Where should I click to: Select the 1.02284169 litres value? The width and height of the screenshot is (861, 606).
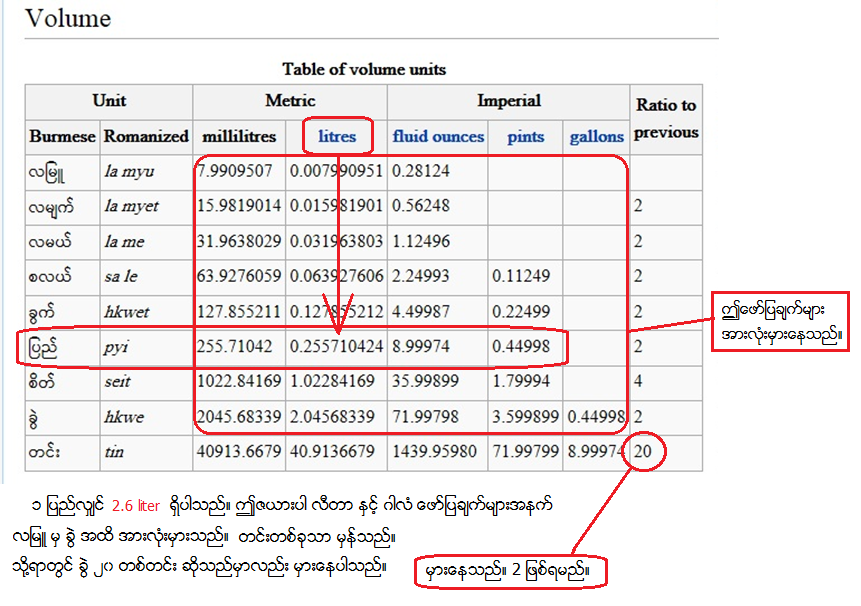pos(332,381)
